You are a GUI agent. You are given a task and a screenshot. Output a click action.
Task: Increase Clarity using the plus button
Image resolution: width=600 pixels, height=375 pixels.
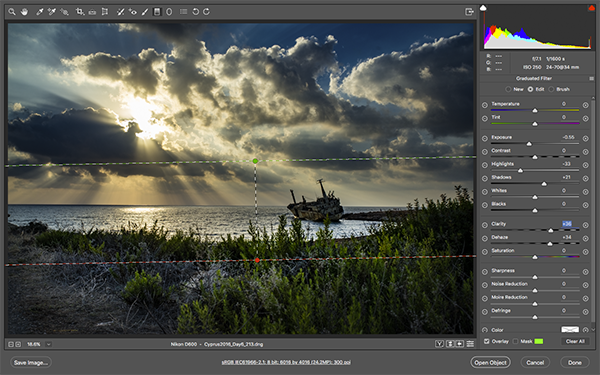coord(585,225)
